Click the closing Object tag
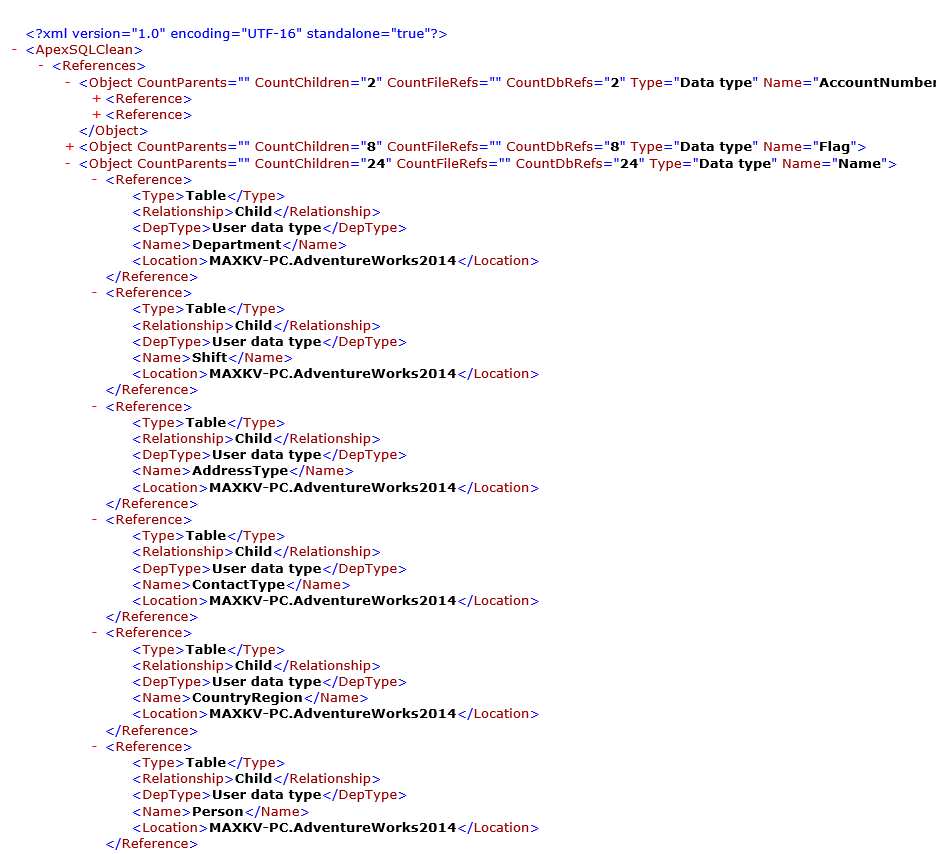936x854 pixels. point(113,131)
